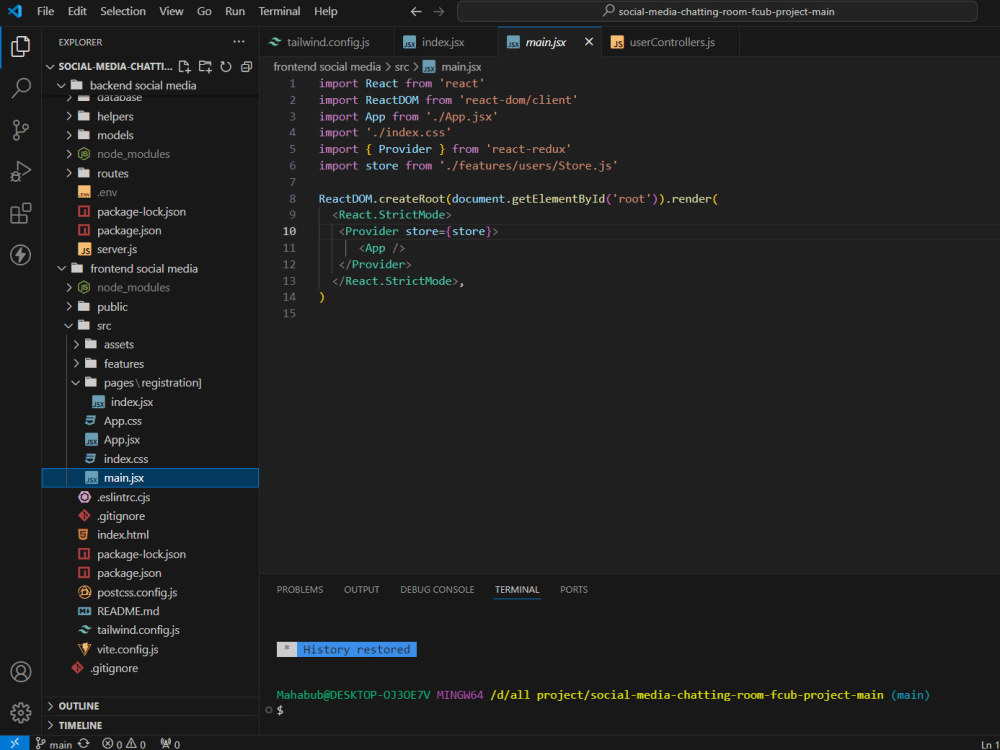Image resolution: width=1000 pixels, height=750 pixels.
Task: Open errors and warnings count in status bar
Action: tap(124, 744)
